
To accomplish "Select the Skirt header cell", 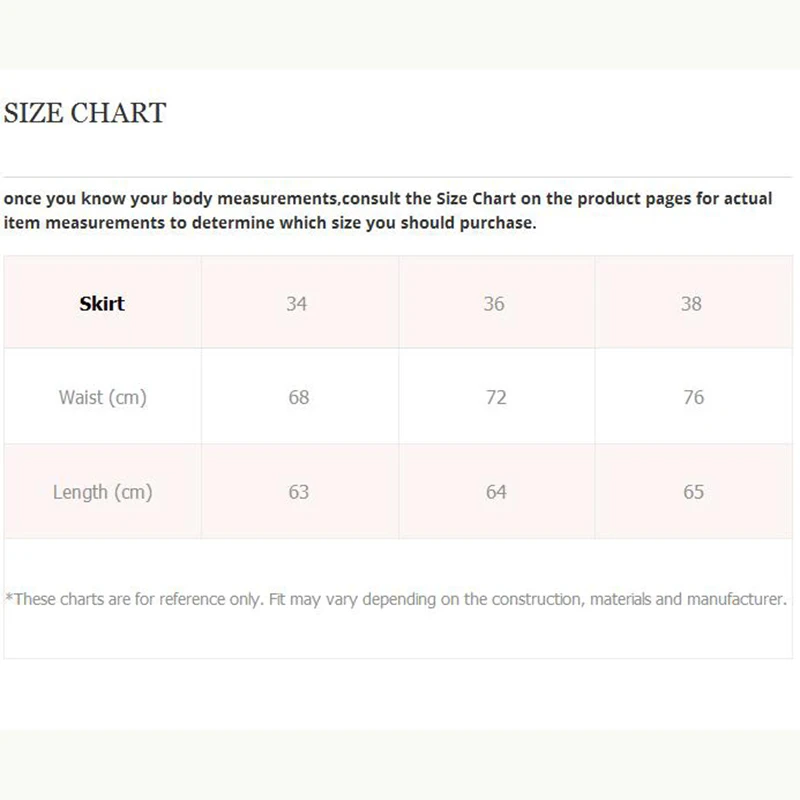I will [102, 303].
